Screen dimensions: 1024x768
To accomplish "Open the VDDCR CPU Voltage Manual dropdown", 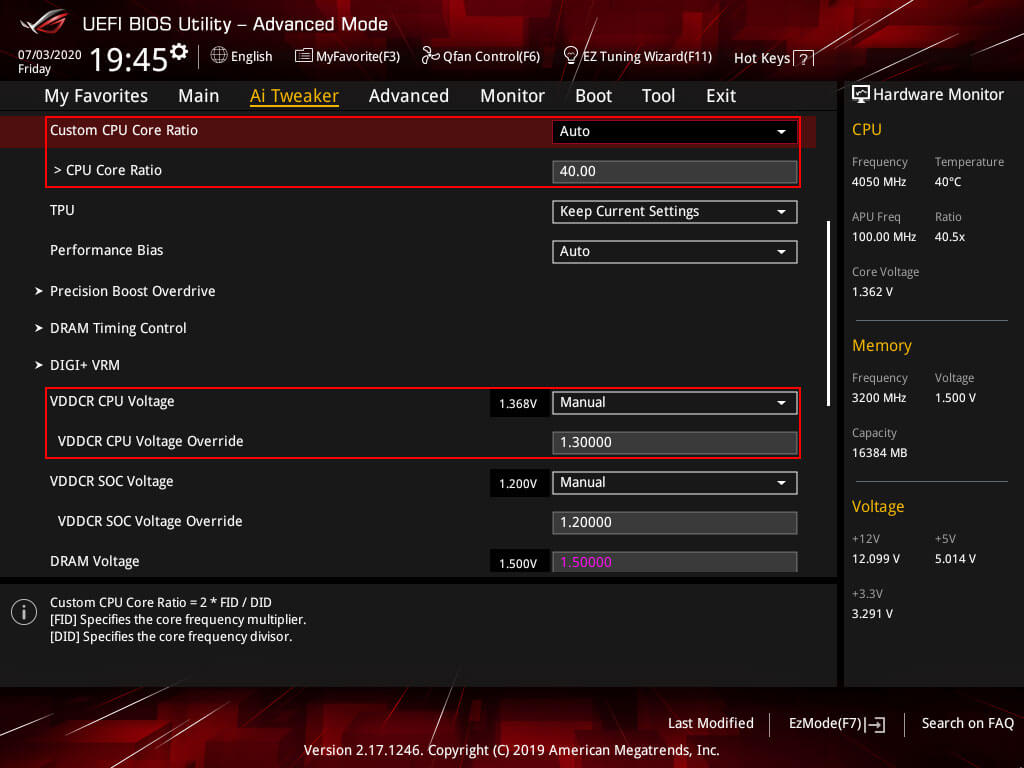I will [675, 402].
